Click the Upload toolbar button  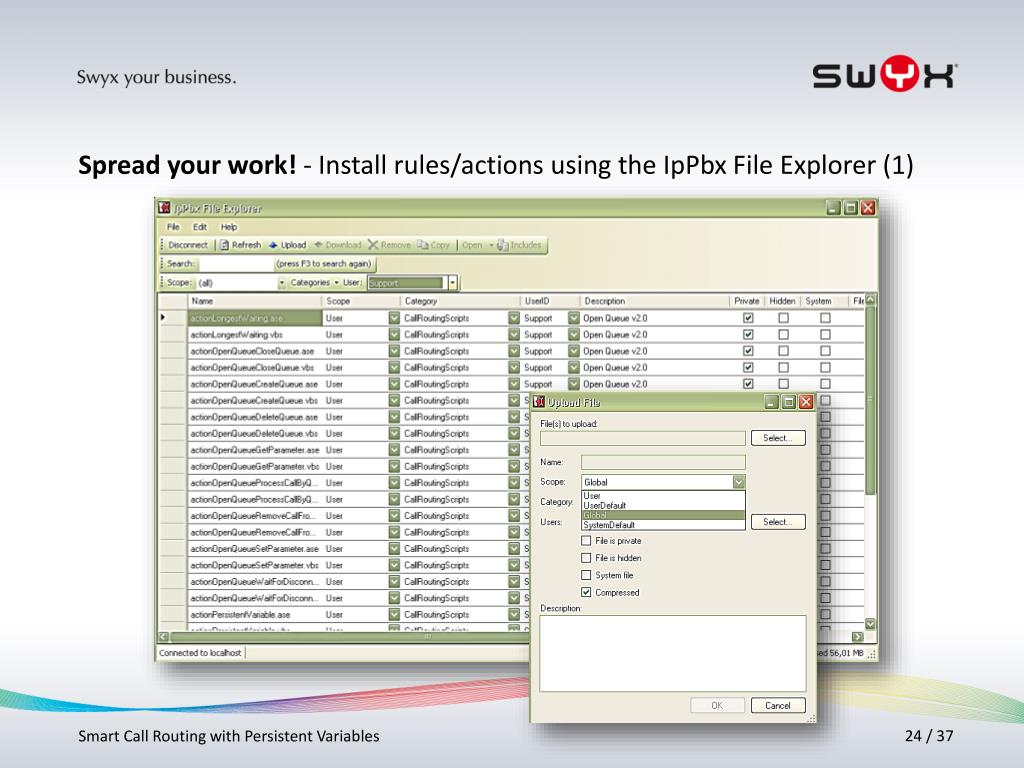287,245
